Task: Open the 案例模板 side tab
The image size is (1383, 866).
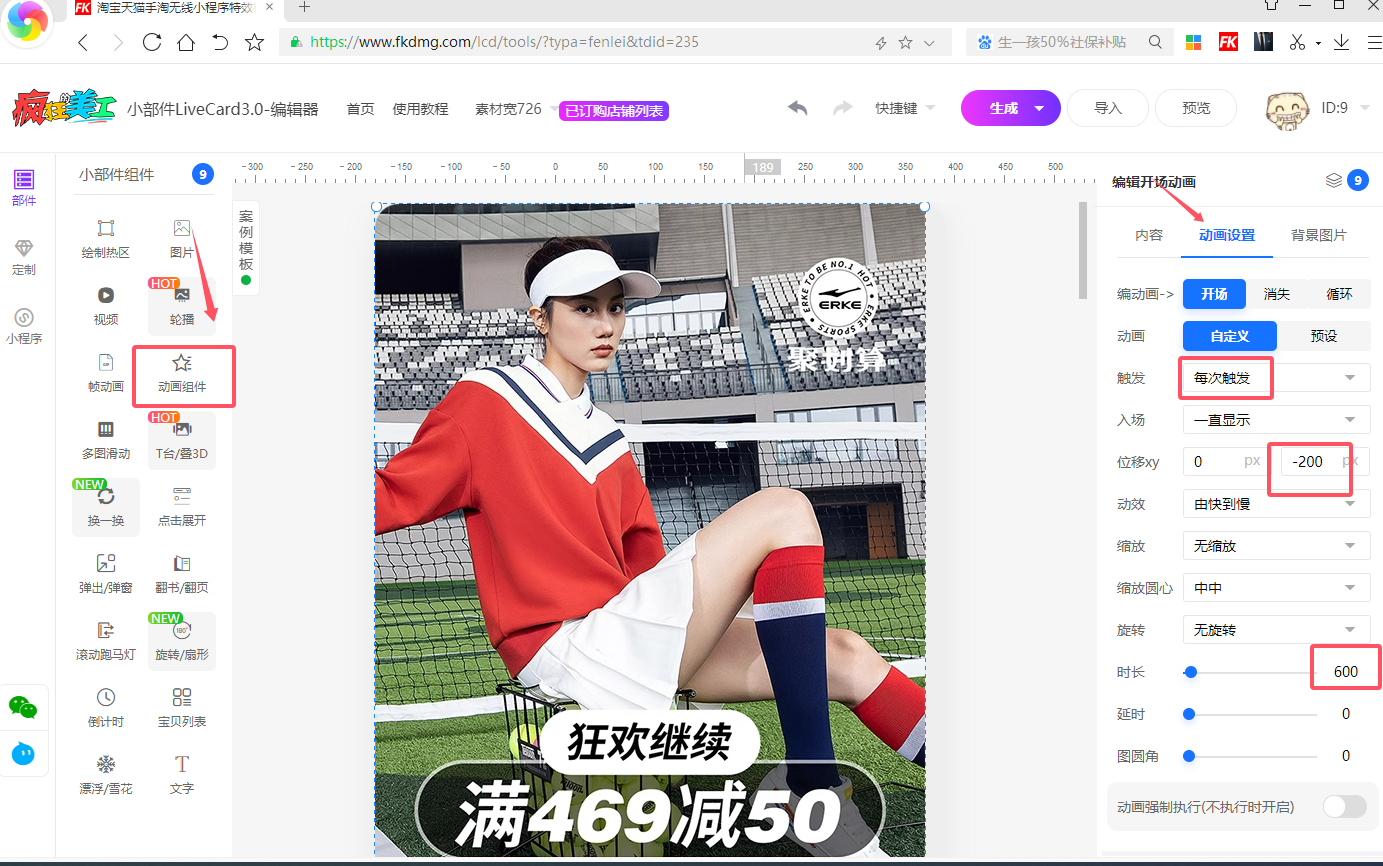Action: click(x=246, y=248)
